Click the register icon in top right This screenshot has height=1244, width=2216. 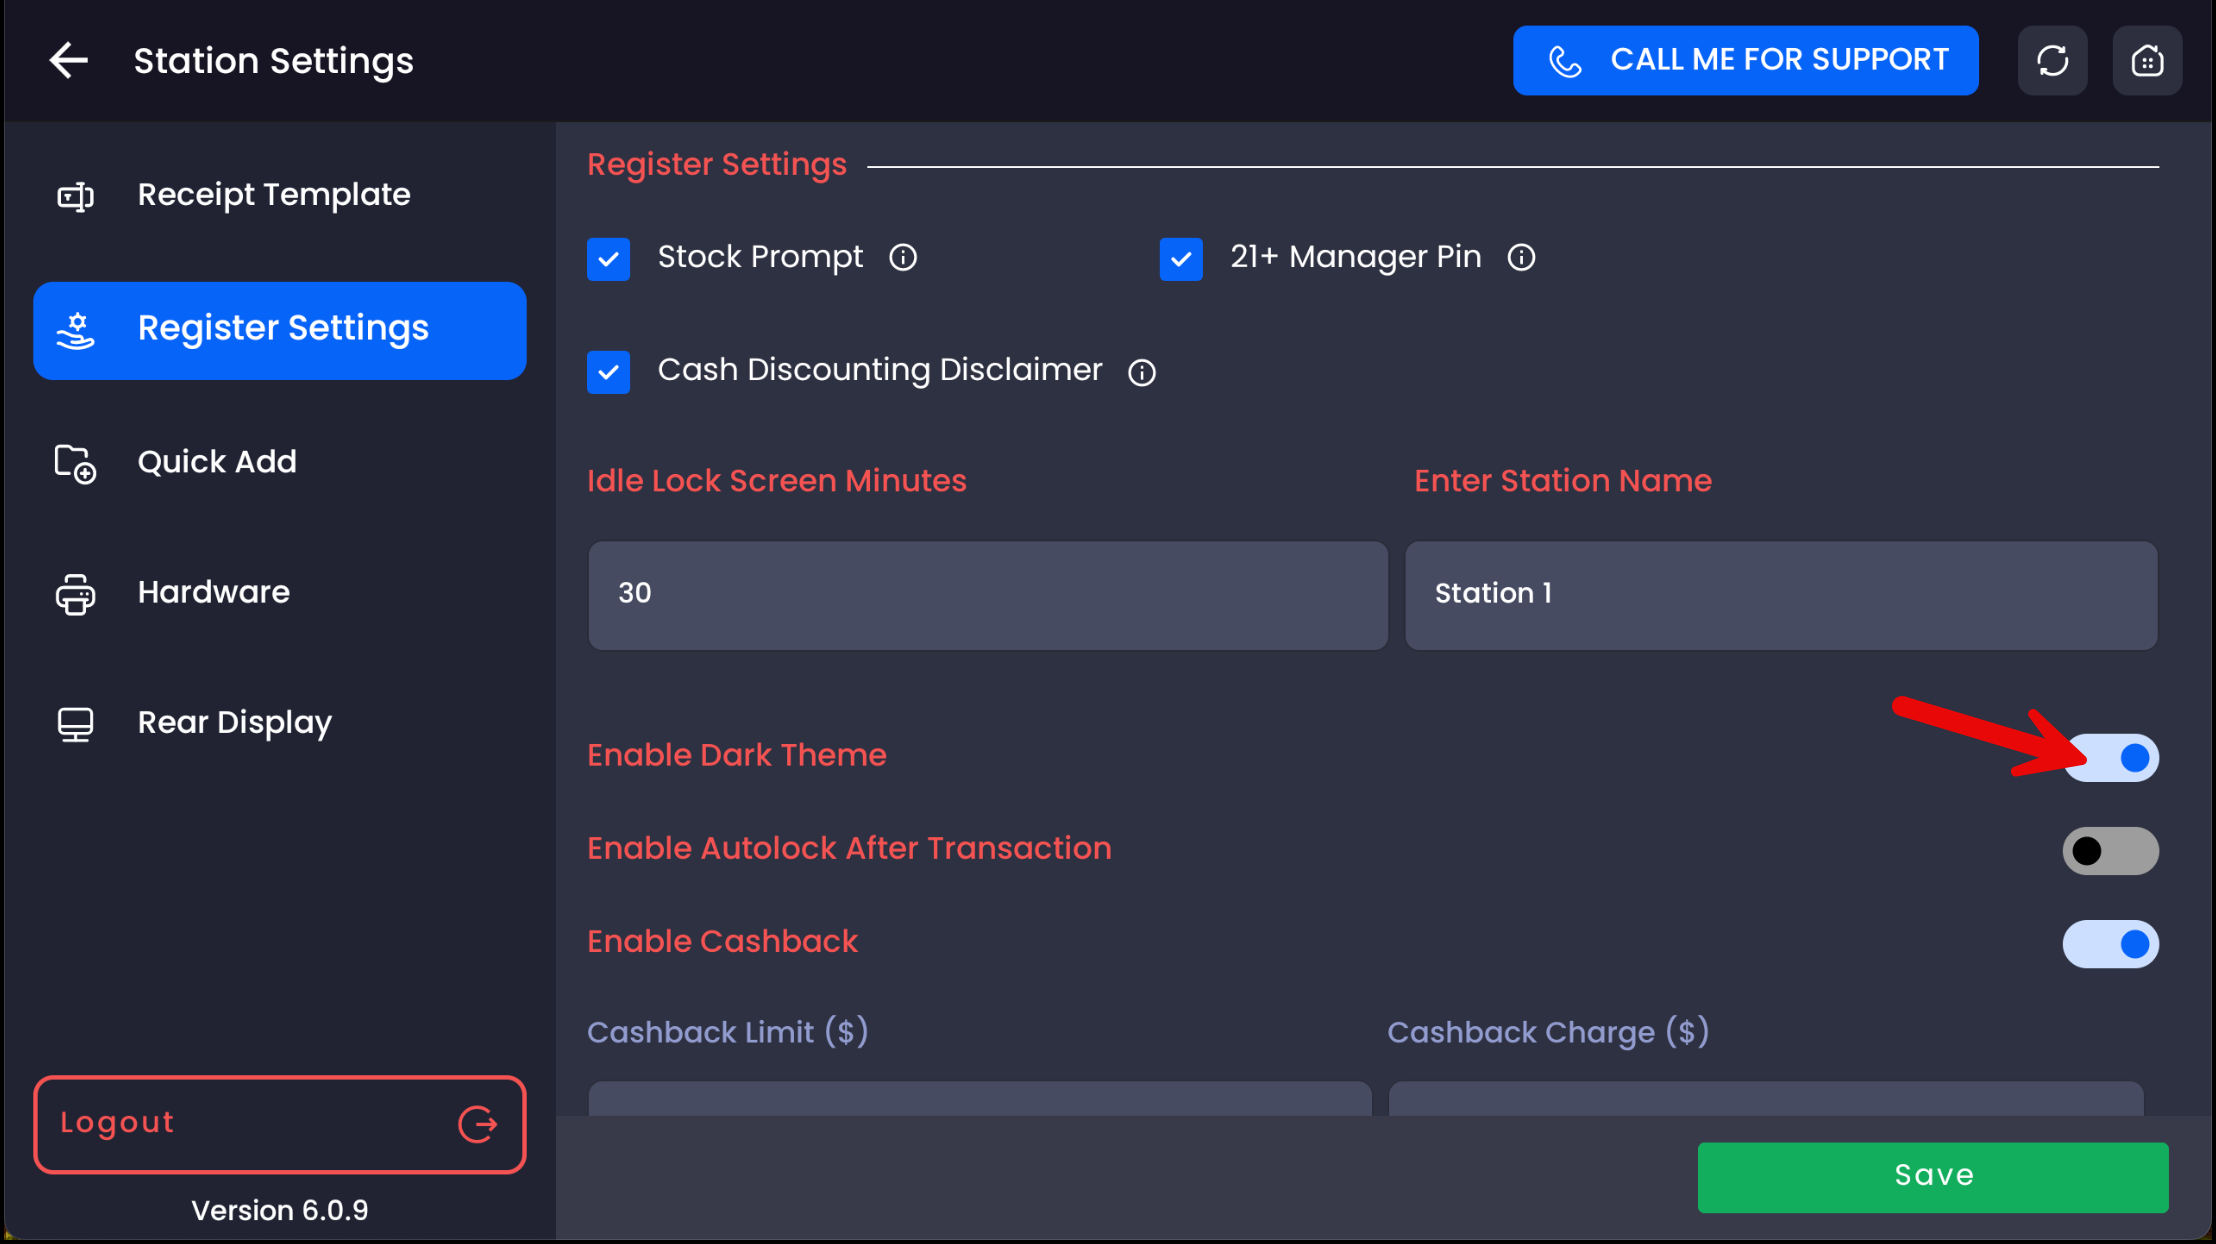pyautogui.click(x=2147, y=60)
